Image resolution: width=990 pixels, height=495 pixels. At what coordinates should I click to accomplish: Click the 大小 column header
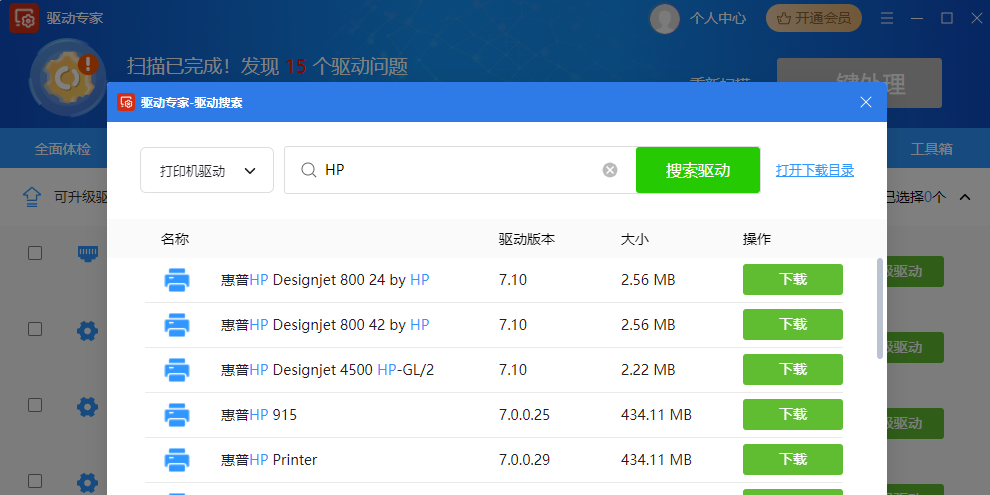635,239
